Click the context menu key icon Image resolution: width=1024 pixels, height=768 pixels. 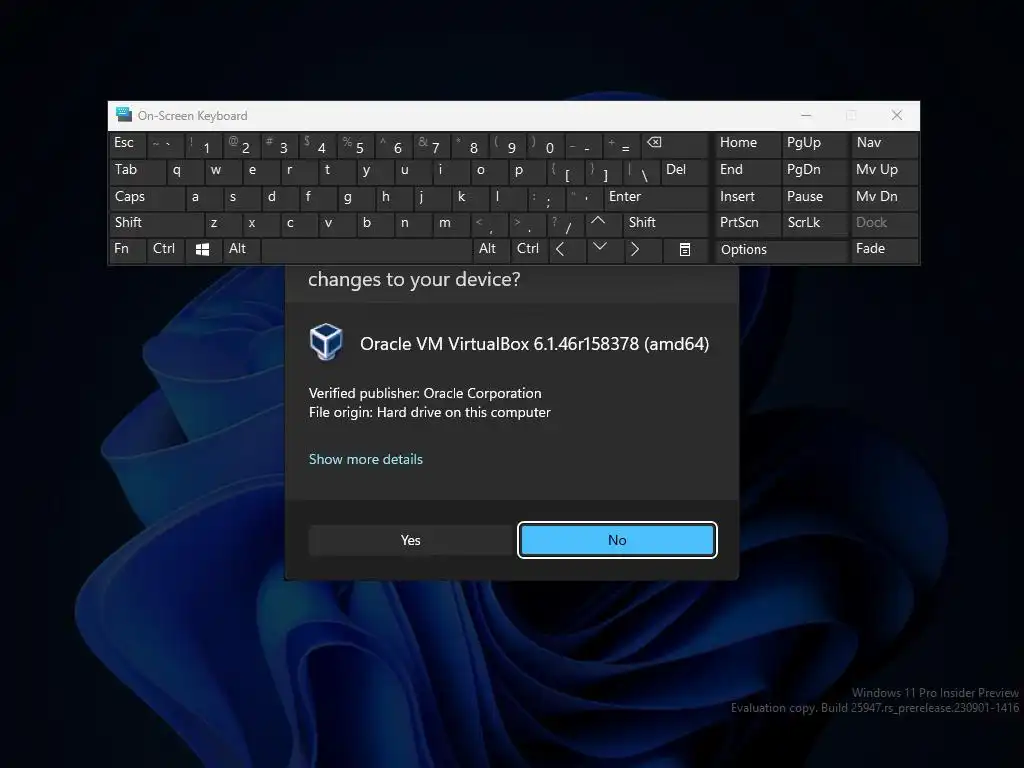pyautogui.click(x=684, y=249)
